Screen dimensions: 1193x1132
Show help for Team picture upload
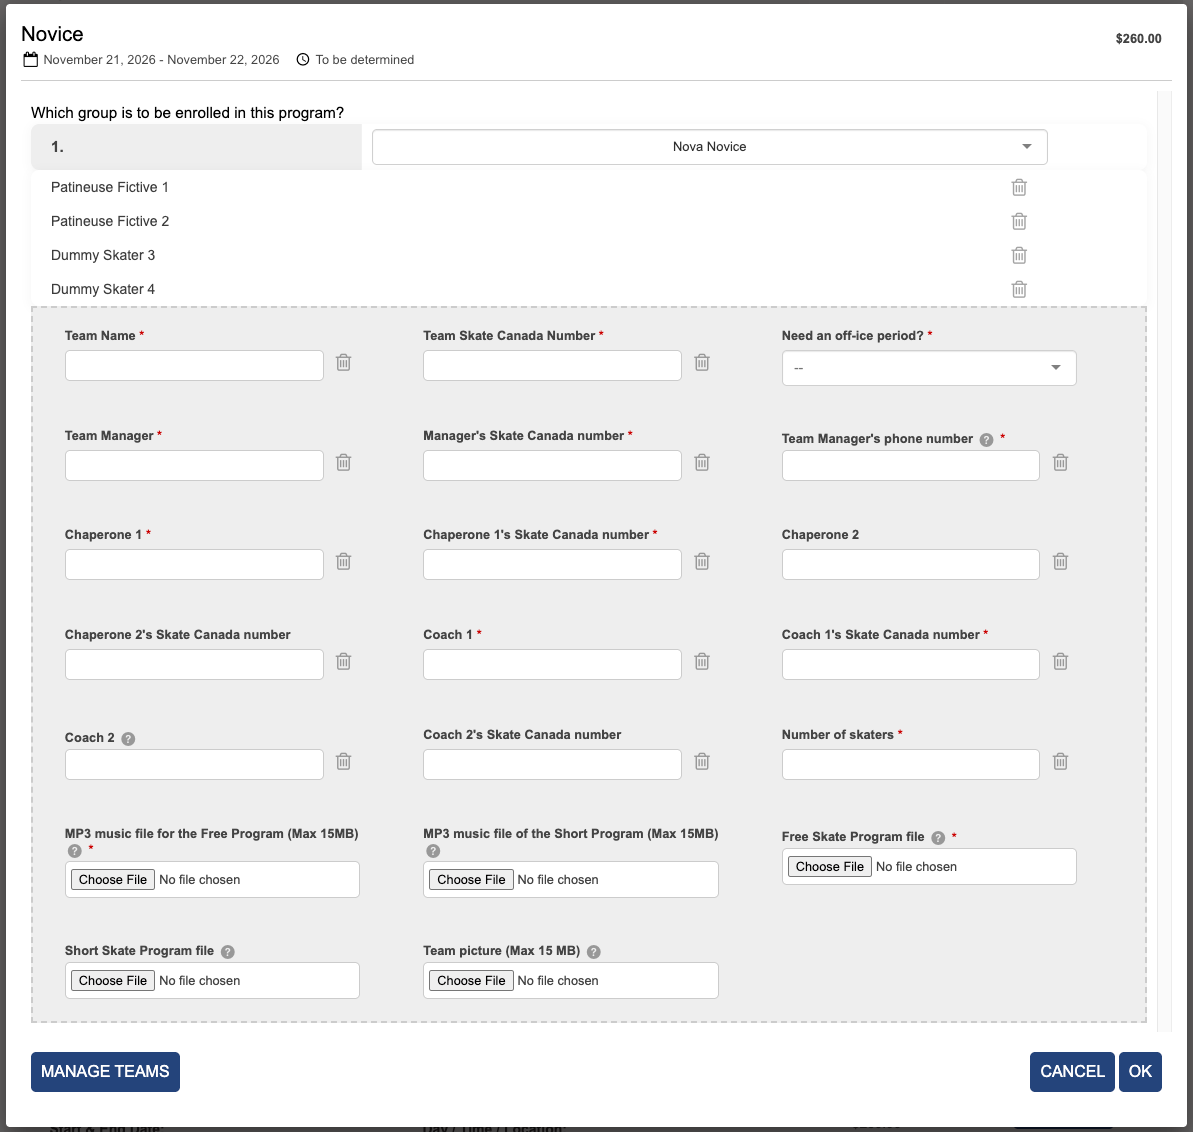tap(594, 952)
